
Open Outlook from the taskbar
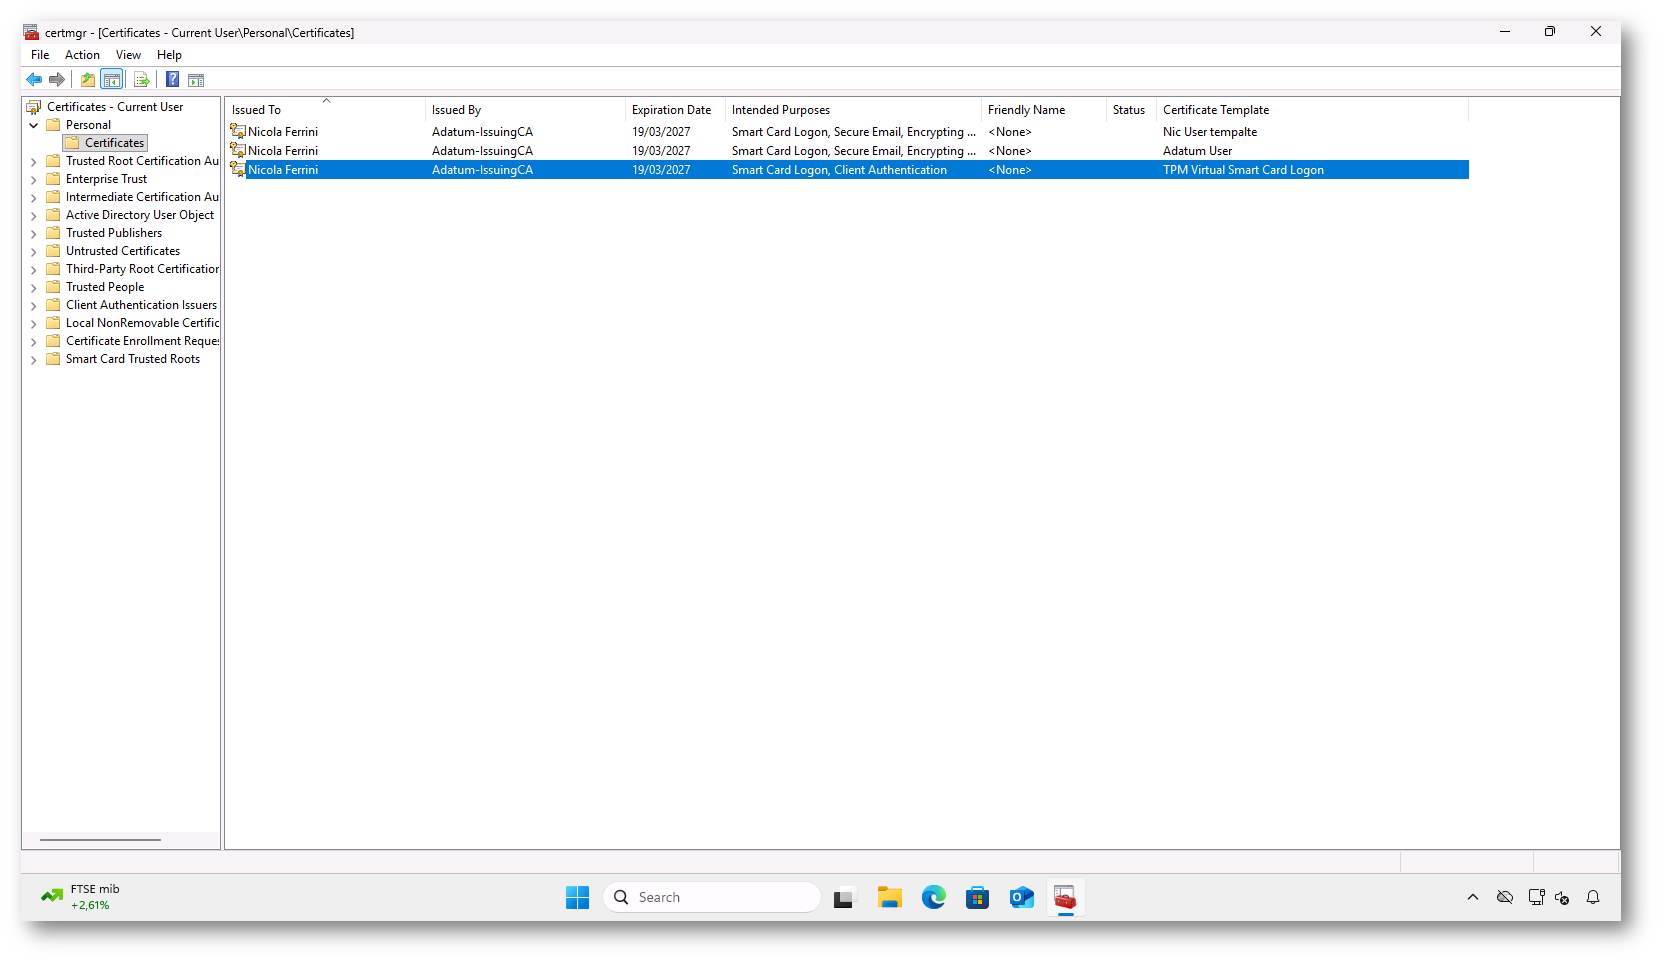tap(1021, 898)
